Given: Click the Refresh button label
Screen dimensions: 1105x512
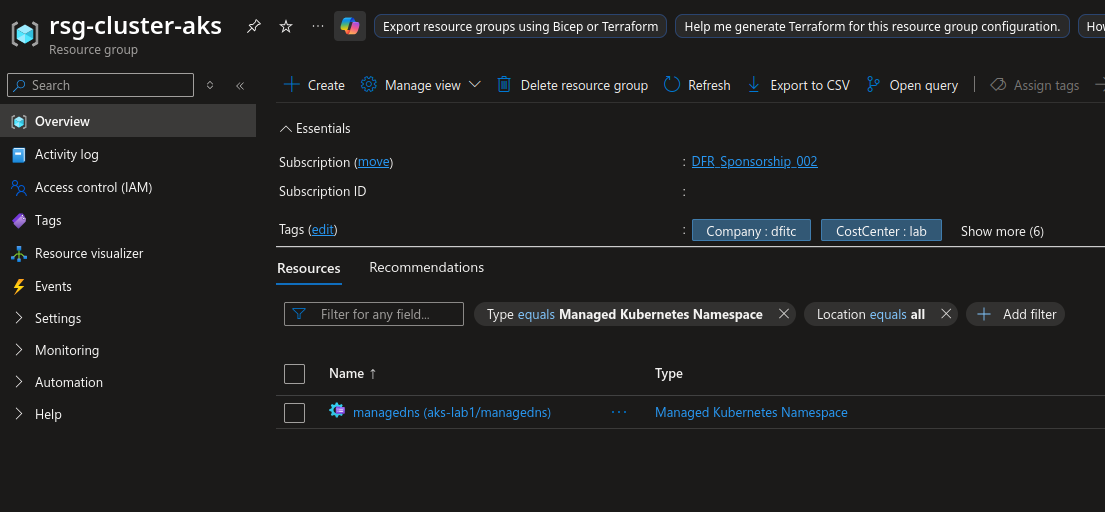Looking at the screenshot, I should coord(709,85).
